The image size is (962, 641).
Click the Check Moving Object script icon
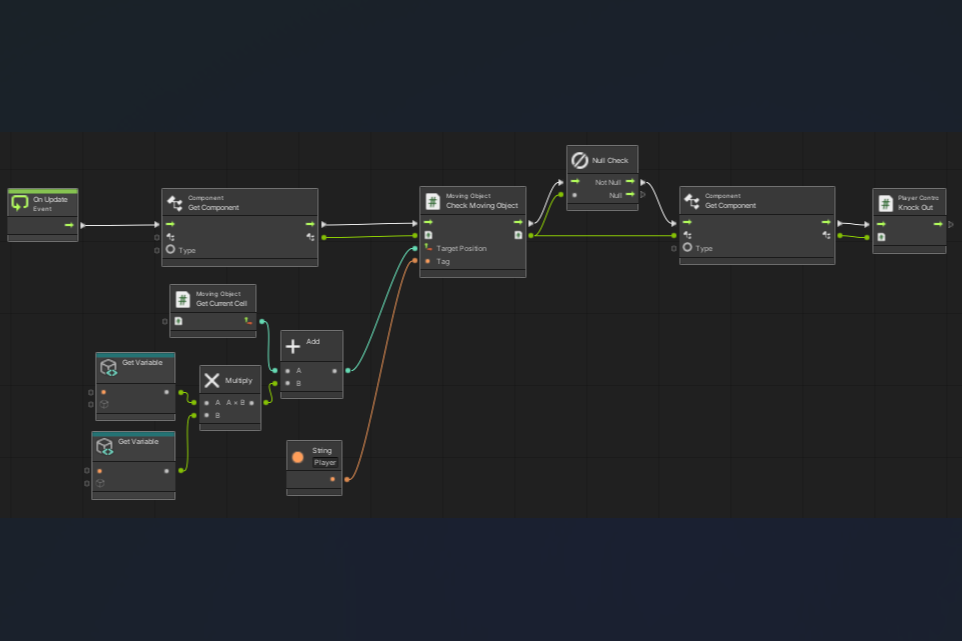pyautogui.click(x=432, y=201)
